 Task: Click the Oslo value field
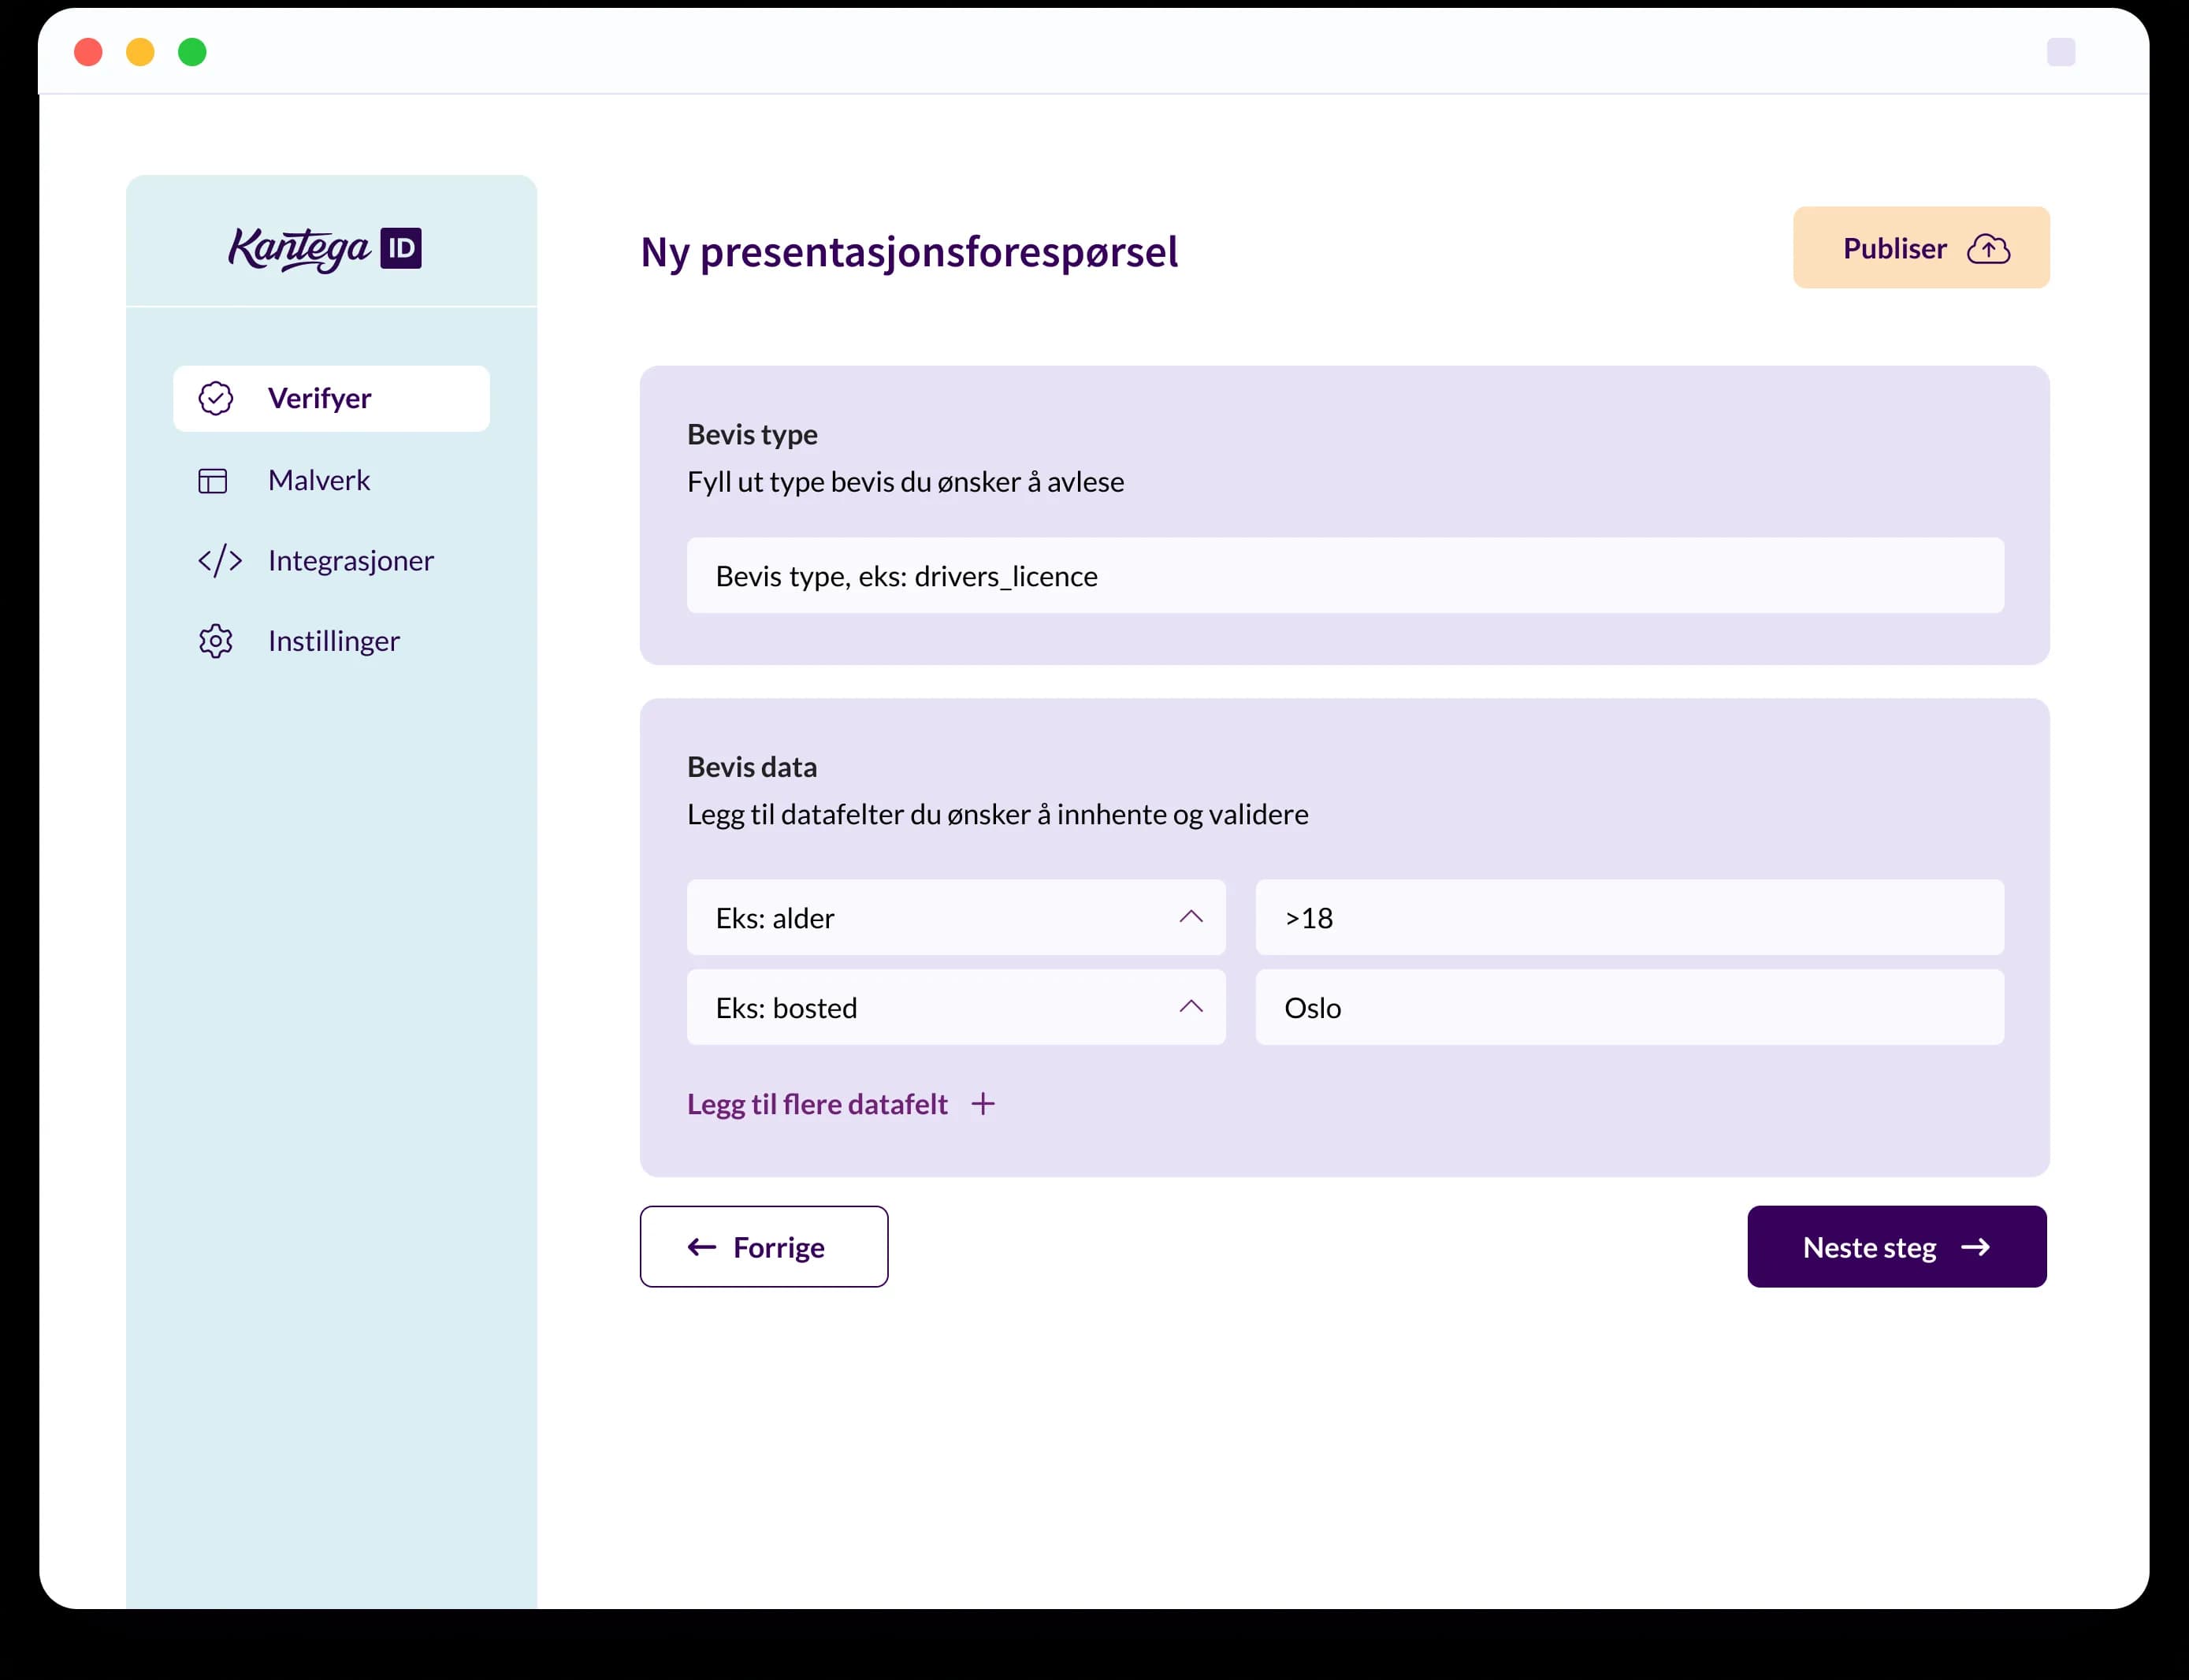(x=1628, y=1007)
